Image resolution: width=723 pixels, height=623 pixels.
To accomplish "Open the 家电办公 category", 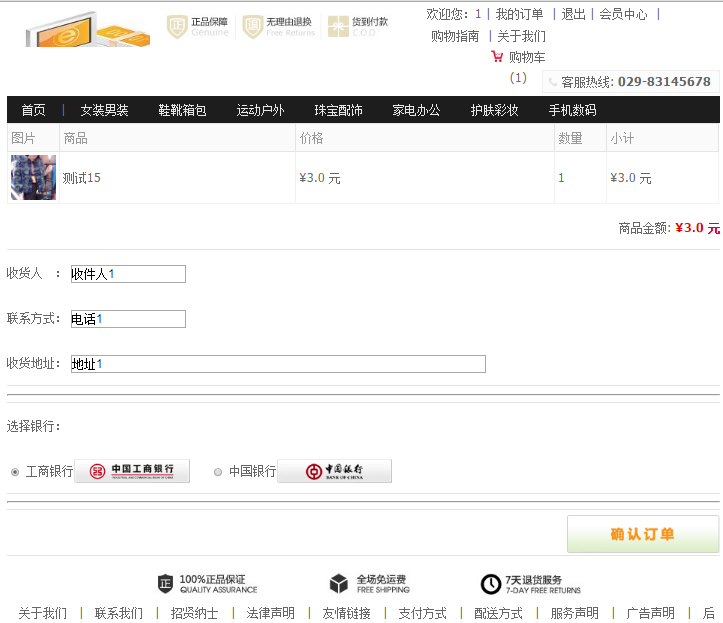I will point(416,110).
